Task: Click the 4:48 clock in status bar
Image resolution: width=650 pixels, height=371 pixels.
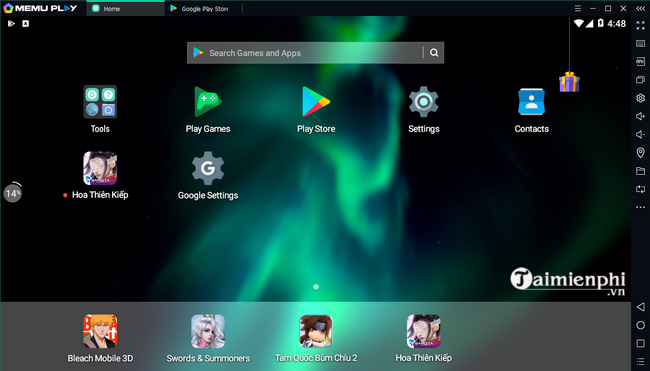Action: 616,24
